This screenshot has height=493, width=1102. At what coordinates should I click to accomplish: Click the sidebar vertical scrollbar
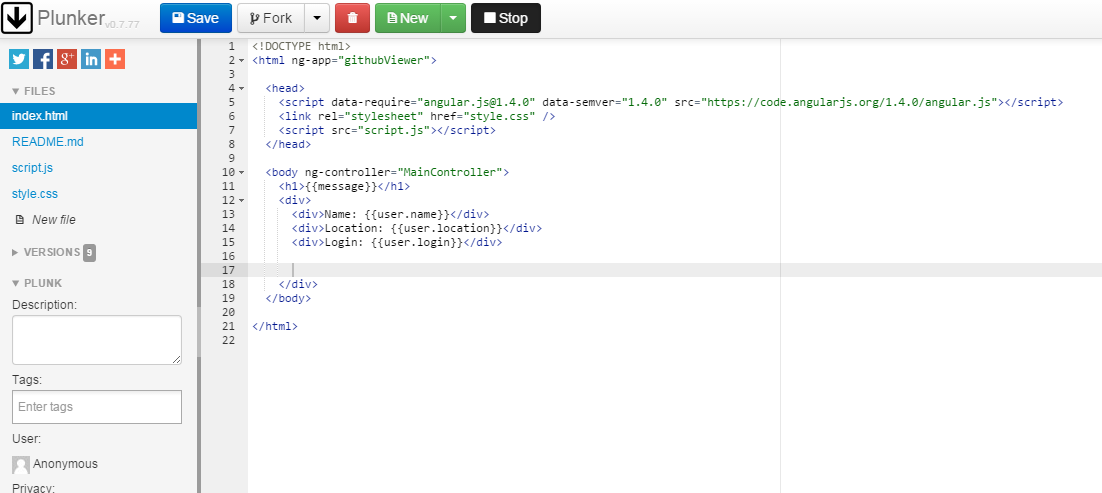[199, 267]
